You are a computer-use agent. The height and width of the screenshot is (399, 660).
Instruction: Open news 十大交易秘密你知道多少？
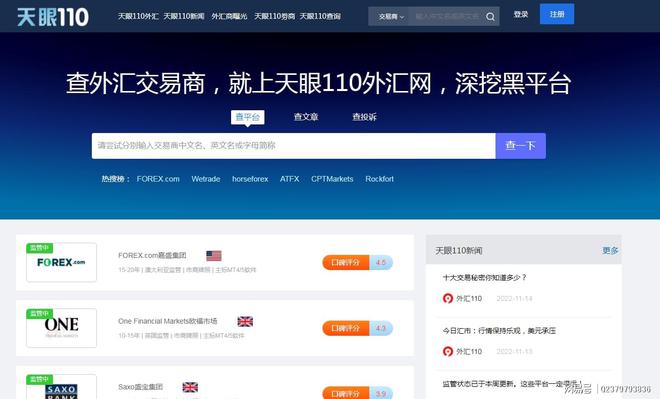(484, 277)
